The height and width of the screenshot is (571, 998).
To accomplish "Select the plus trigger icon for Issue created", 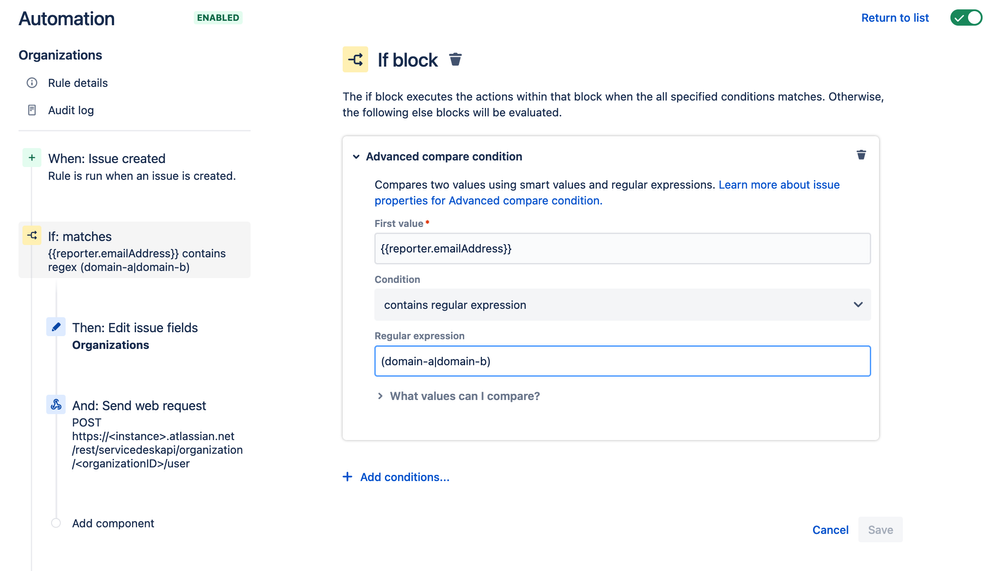I will click(x=32, y=158).
